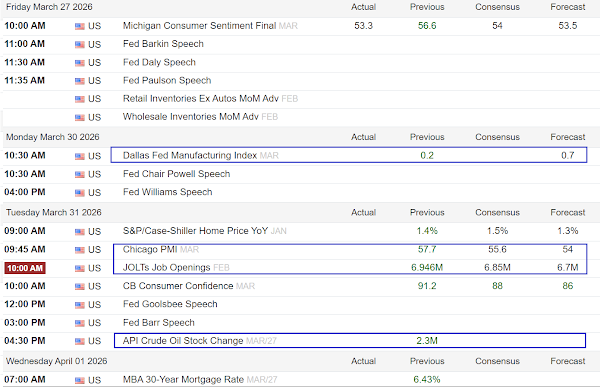
Task: Click US flag in Fed Paulson Speech row
Action: pos(80,81)
